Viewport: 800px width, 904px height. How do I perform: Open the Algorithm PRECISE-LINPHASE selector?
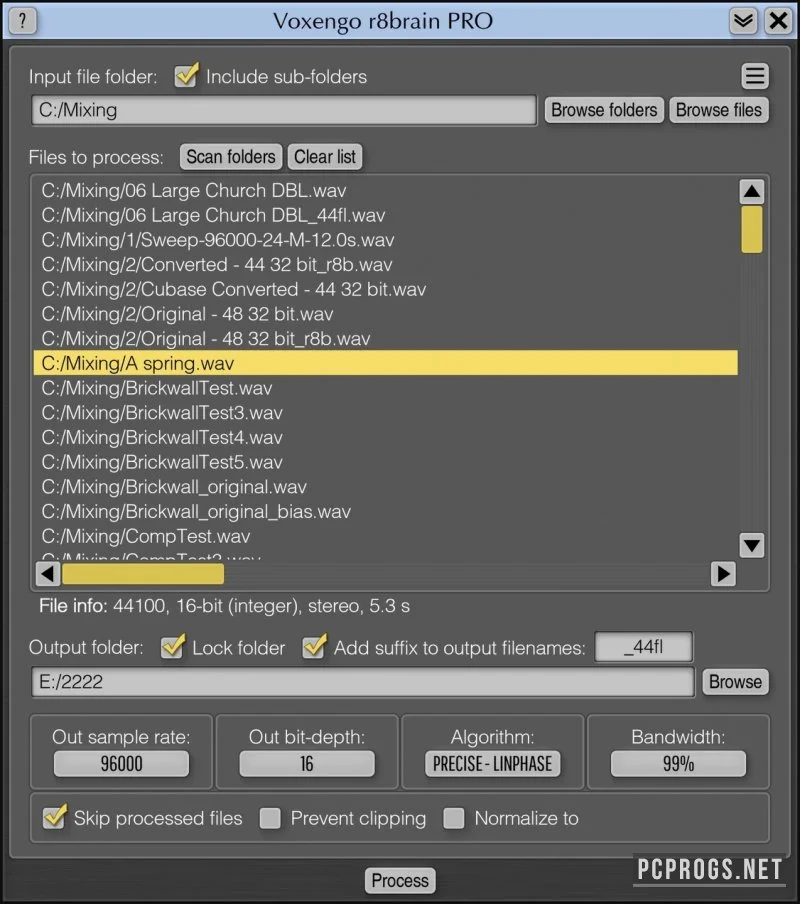(492, 764)
